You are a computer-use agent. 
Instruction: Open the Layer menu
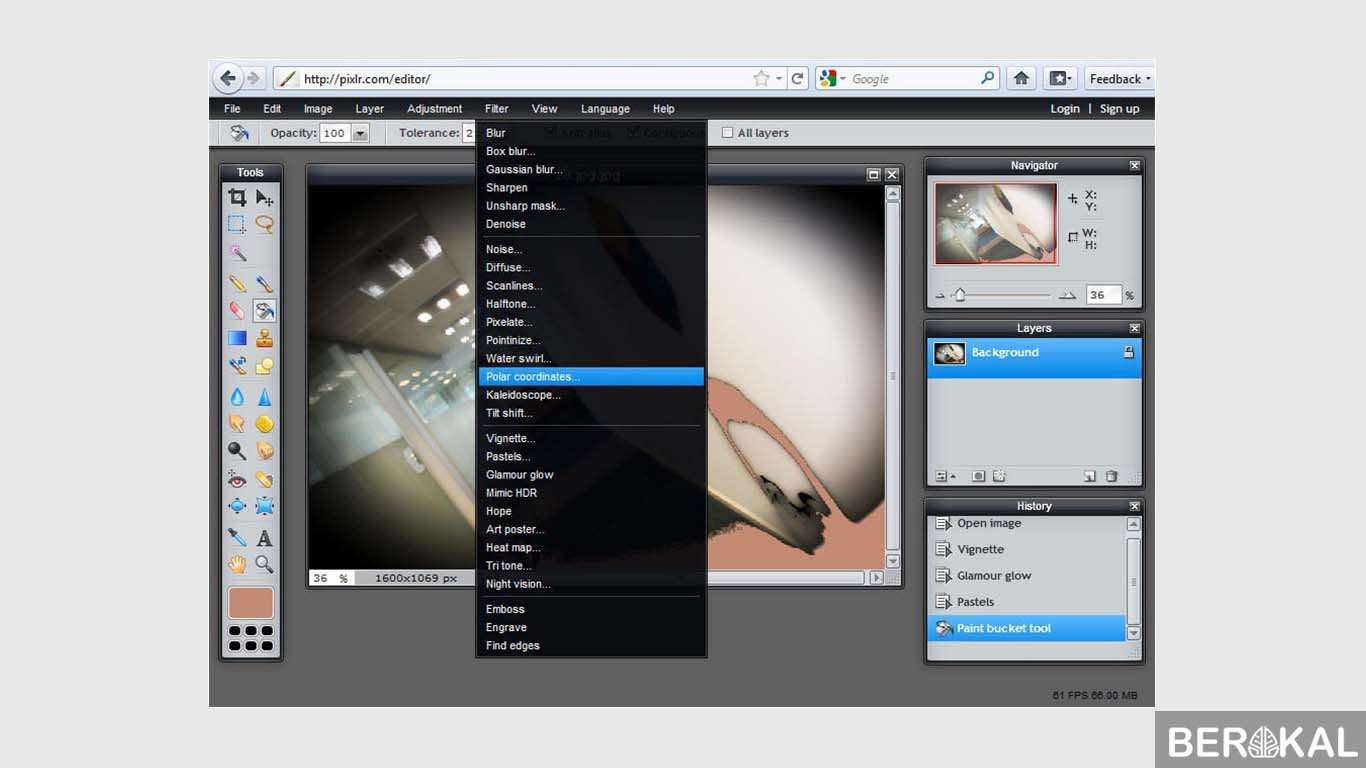point(369,109)
